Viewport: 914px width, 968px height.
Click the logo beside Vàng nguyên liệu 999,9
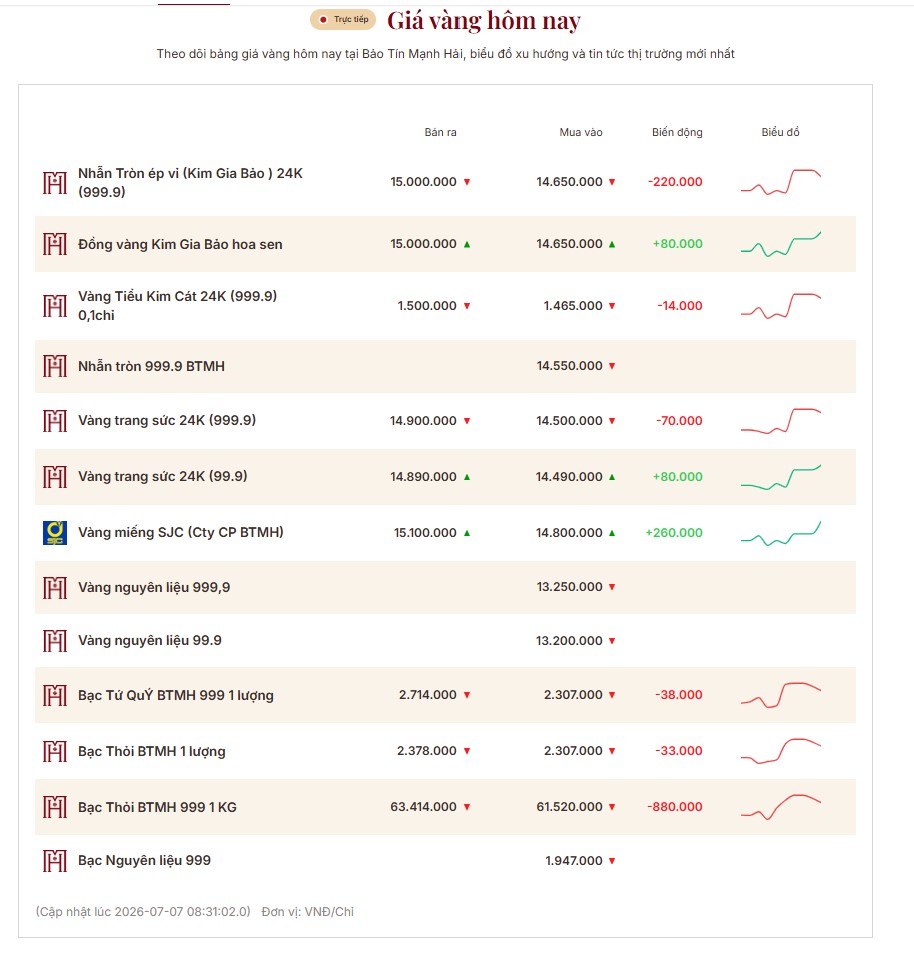pos(55,588)
